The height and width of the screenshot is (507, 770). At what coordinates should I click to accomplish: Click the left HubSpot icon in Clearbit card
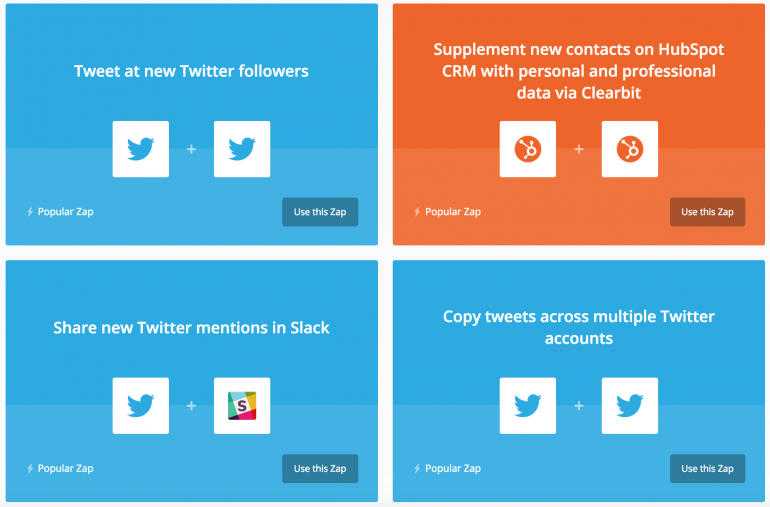tap(527, 149)
